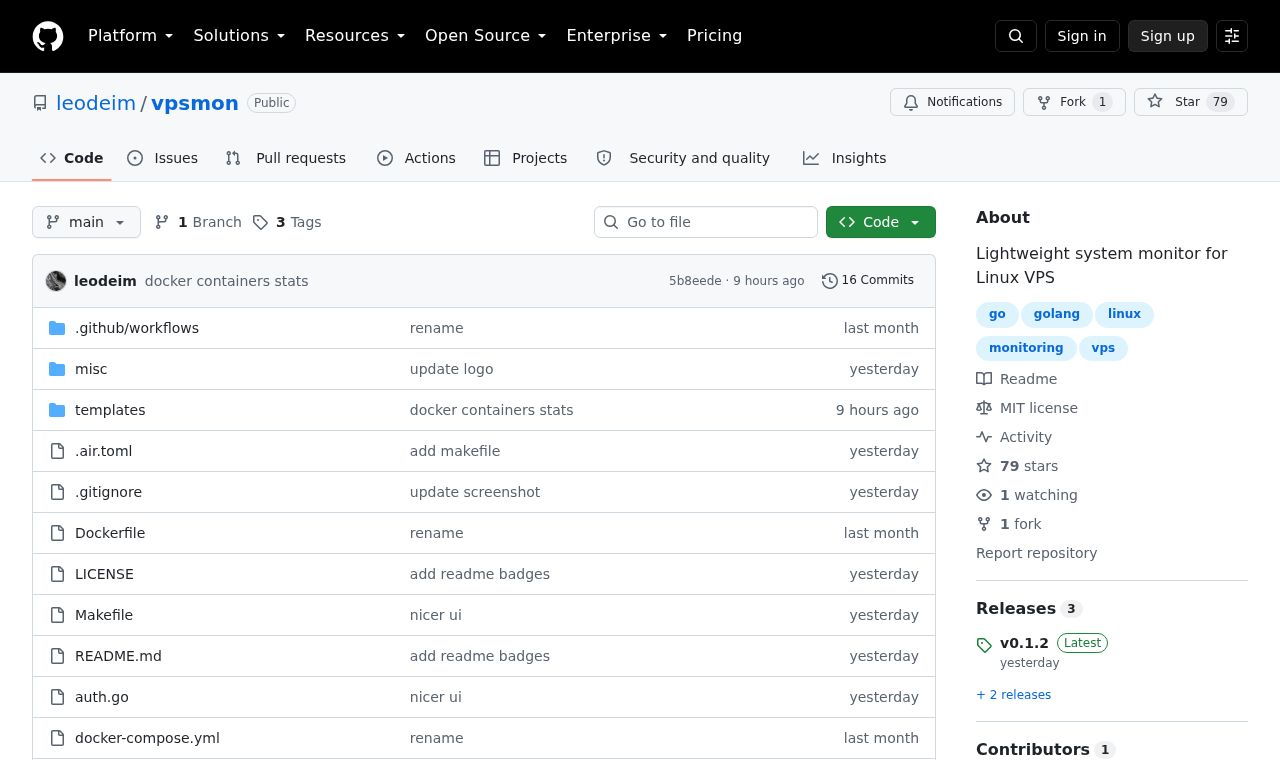Open the green Code dropdown button

point(881,222)
